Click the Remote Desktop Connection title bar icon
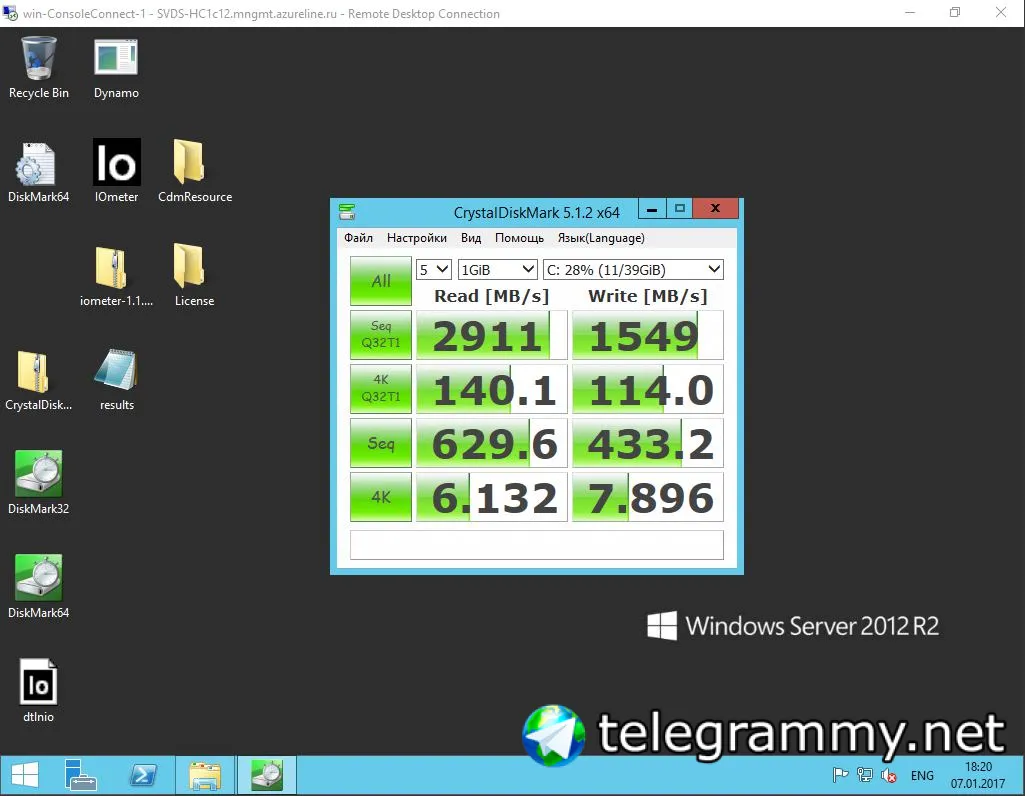The height and width of the screenshot is (796, 1025). [x=10, y=13]
